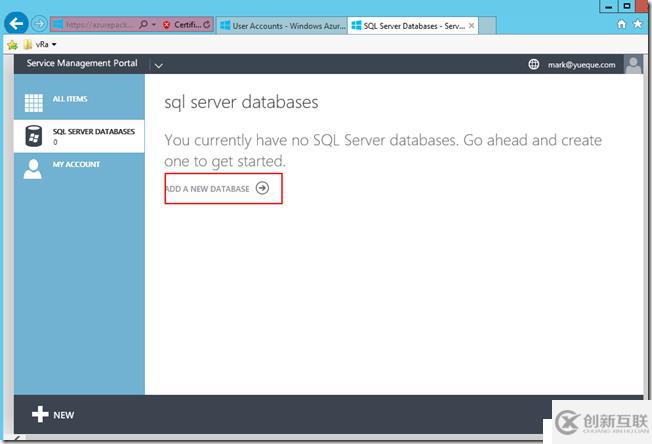
Task: Click the Service Management Portal title
Action: pos(82,63)
